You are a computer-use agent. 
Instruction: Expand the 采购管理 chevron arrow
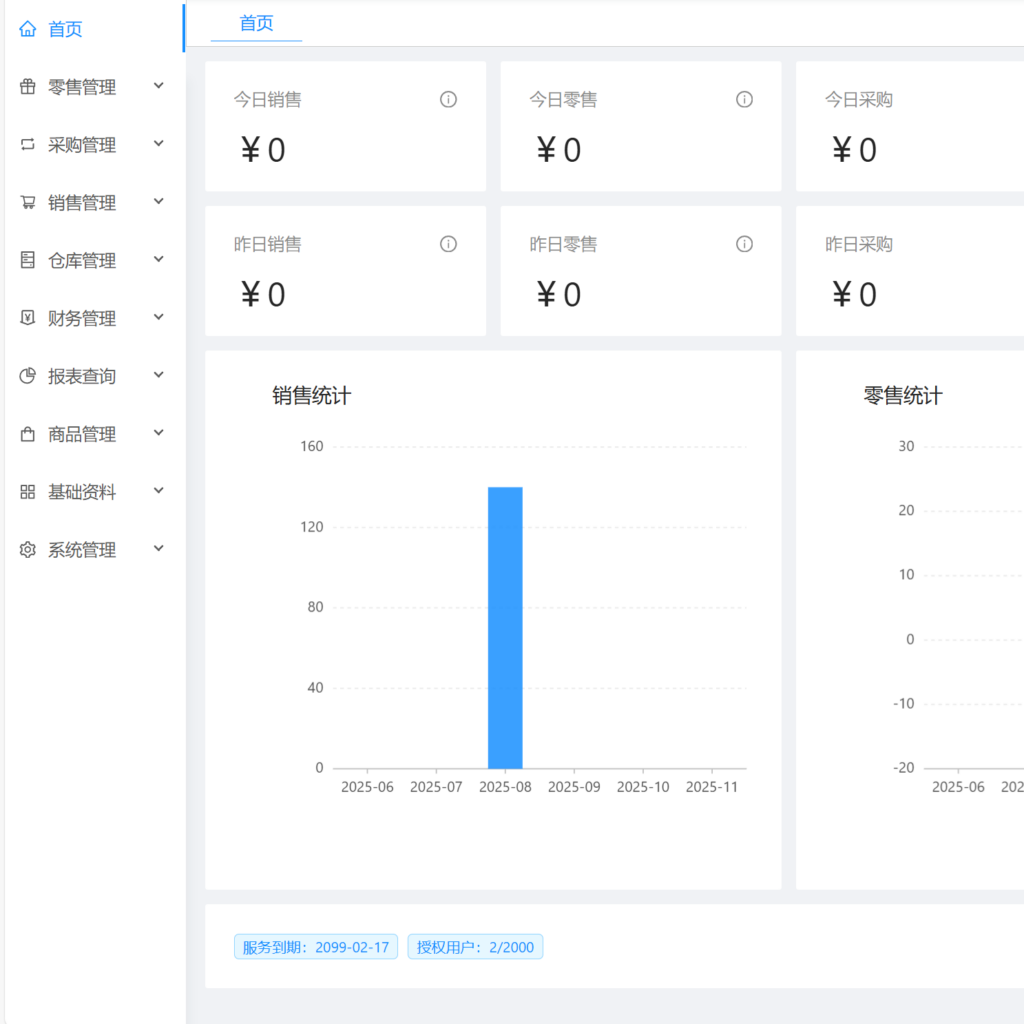pos(158,144)
